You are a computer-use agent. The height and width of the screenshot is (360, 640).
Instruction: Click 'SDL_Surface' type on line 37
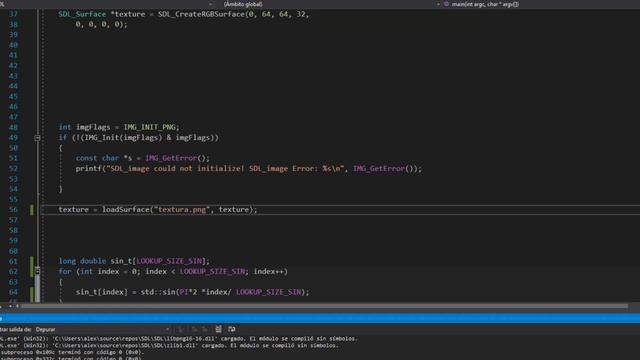[82, 14]
